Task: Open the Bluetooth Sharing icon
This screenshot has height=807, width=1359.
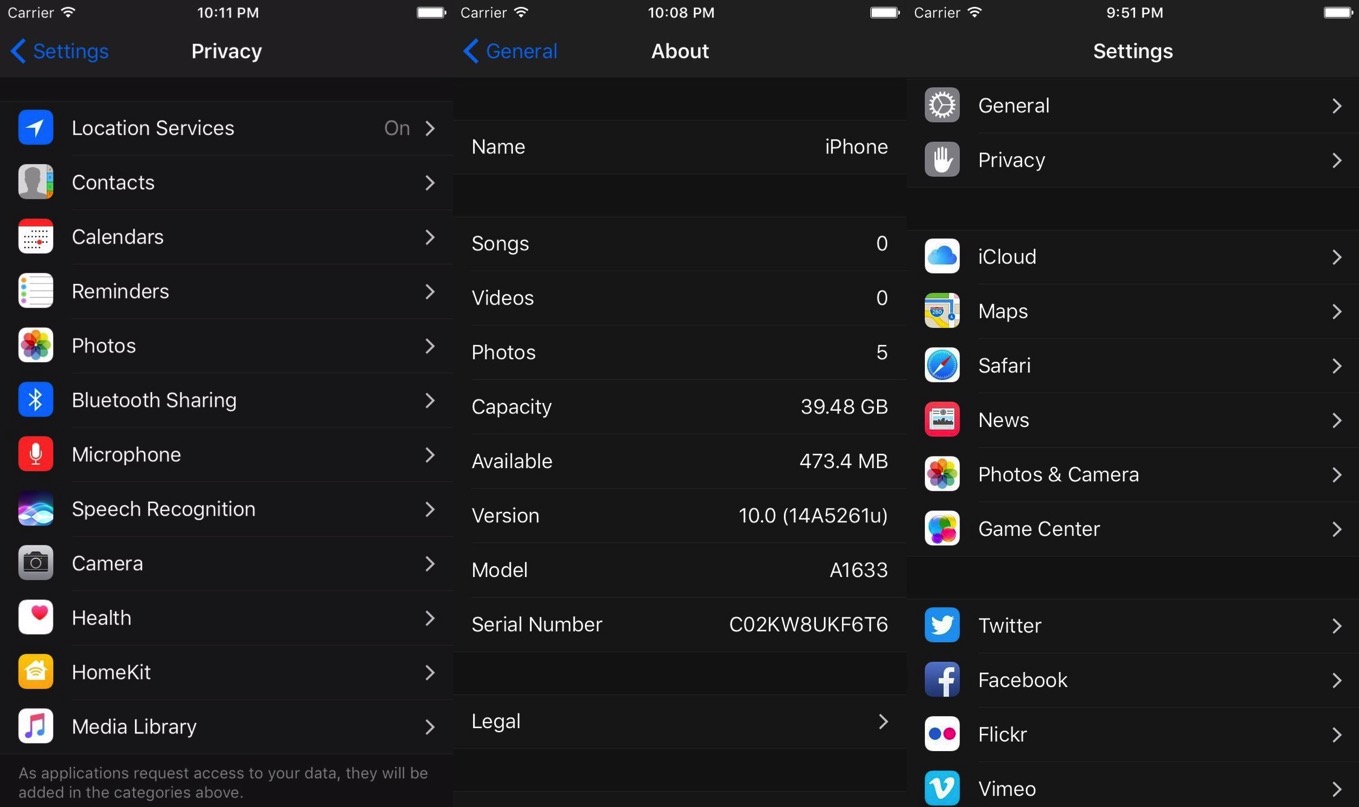Action: (36, 400)
